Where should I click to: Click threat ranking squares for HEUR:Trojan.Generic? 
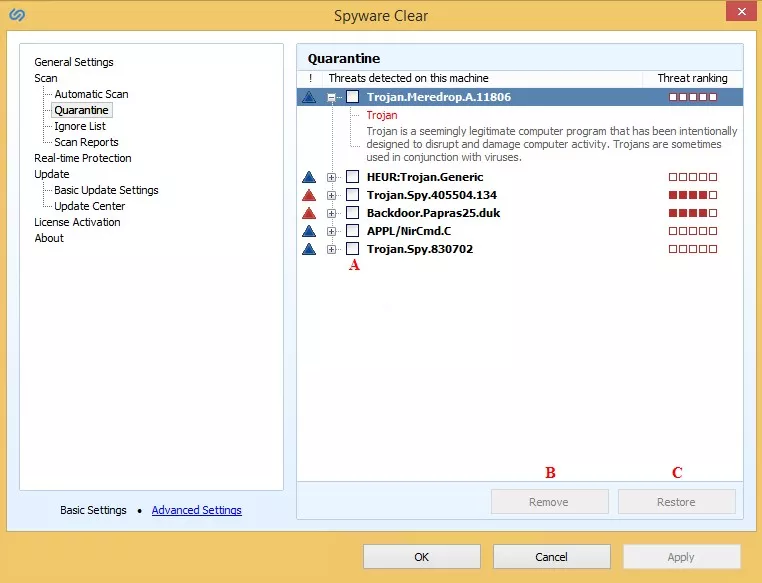pos(693,177)
